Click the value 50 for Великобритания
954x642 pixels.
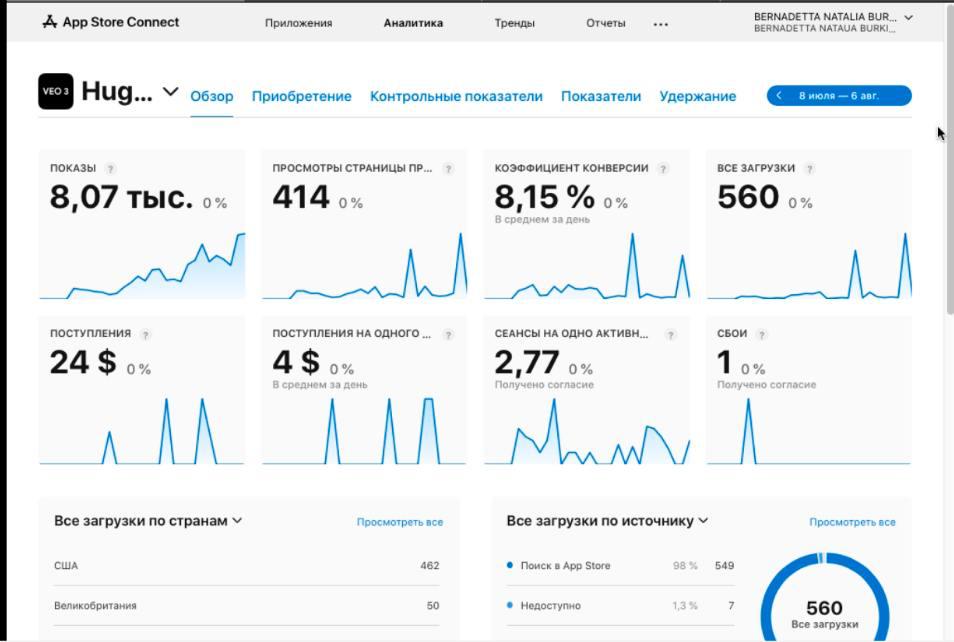click(x=433, y=605)
